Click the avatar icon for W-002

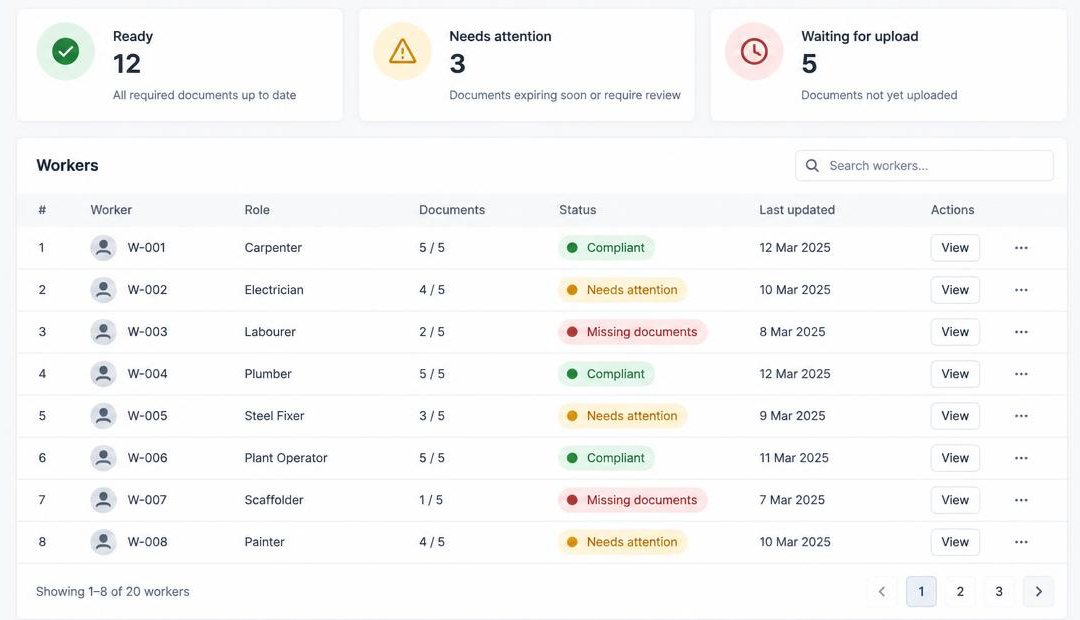(103, 290)
